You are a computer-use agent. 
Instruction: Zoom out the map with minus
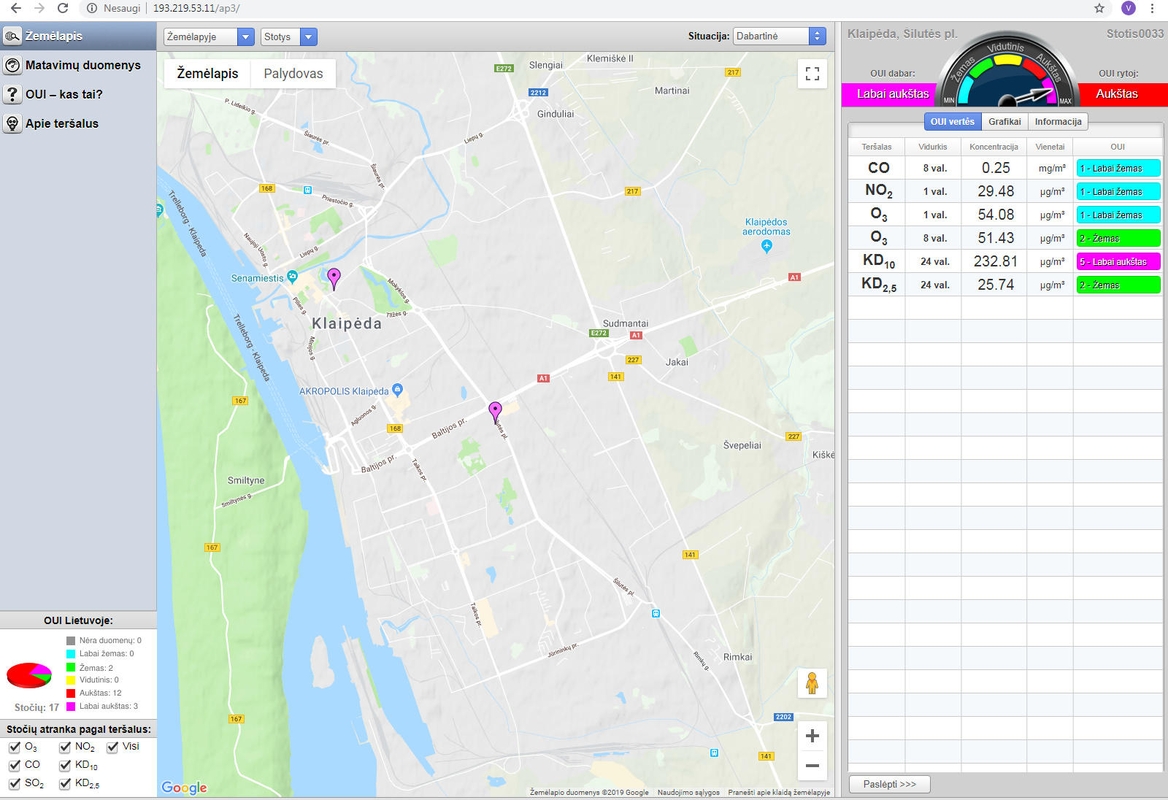tap(813, 765)
